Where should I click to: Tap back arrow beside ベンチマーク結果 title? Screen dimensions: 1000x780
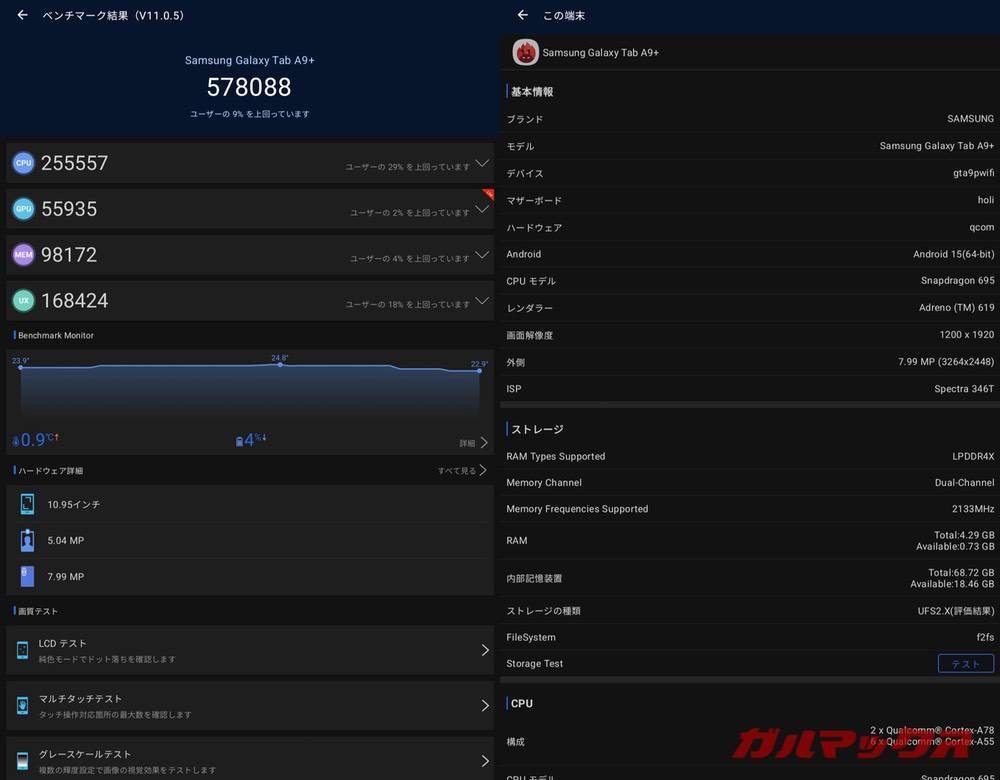(22, 15)
